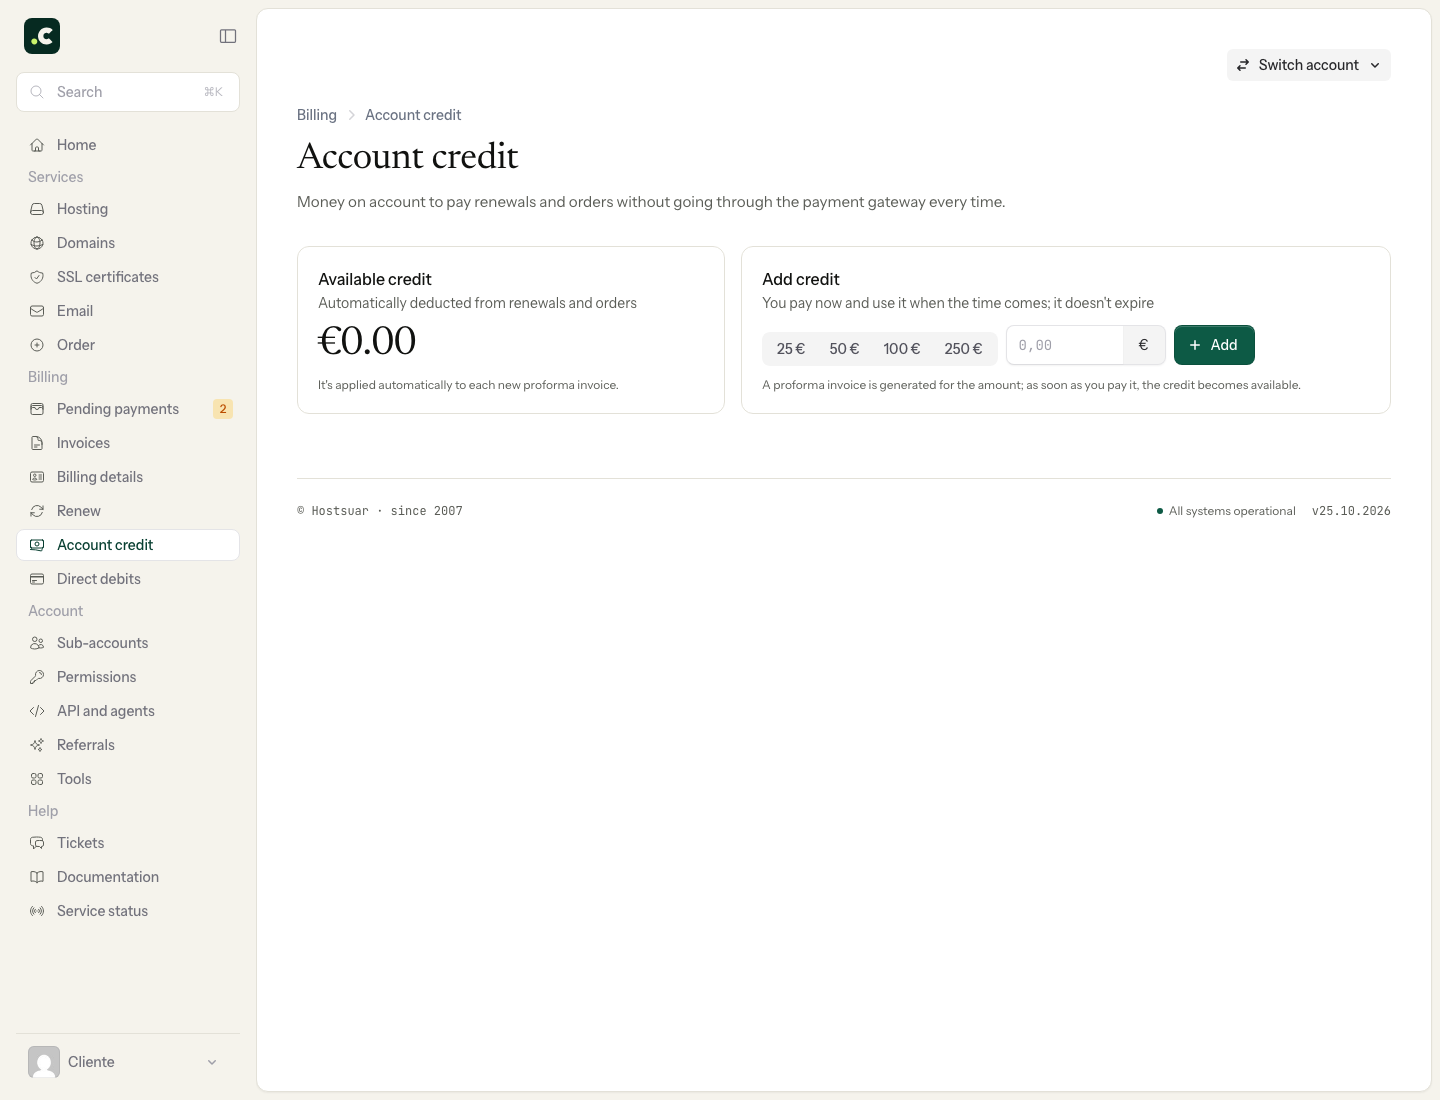This screenshot has height=1100, width=1440.
Task: Click the Pending payments count badge
Action: (223, 409)
